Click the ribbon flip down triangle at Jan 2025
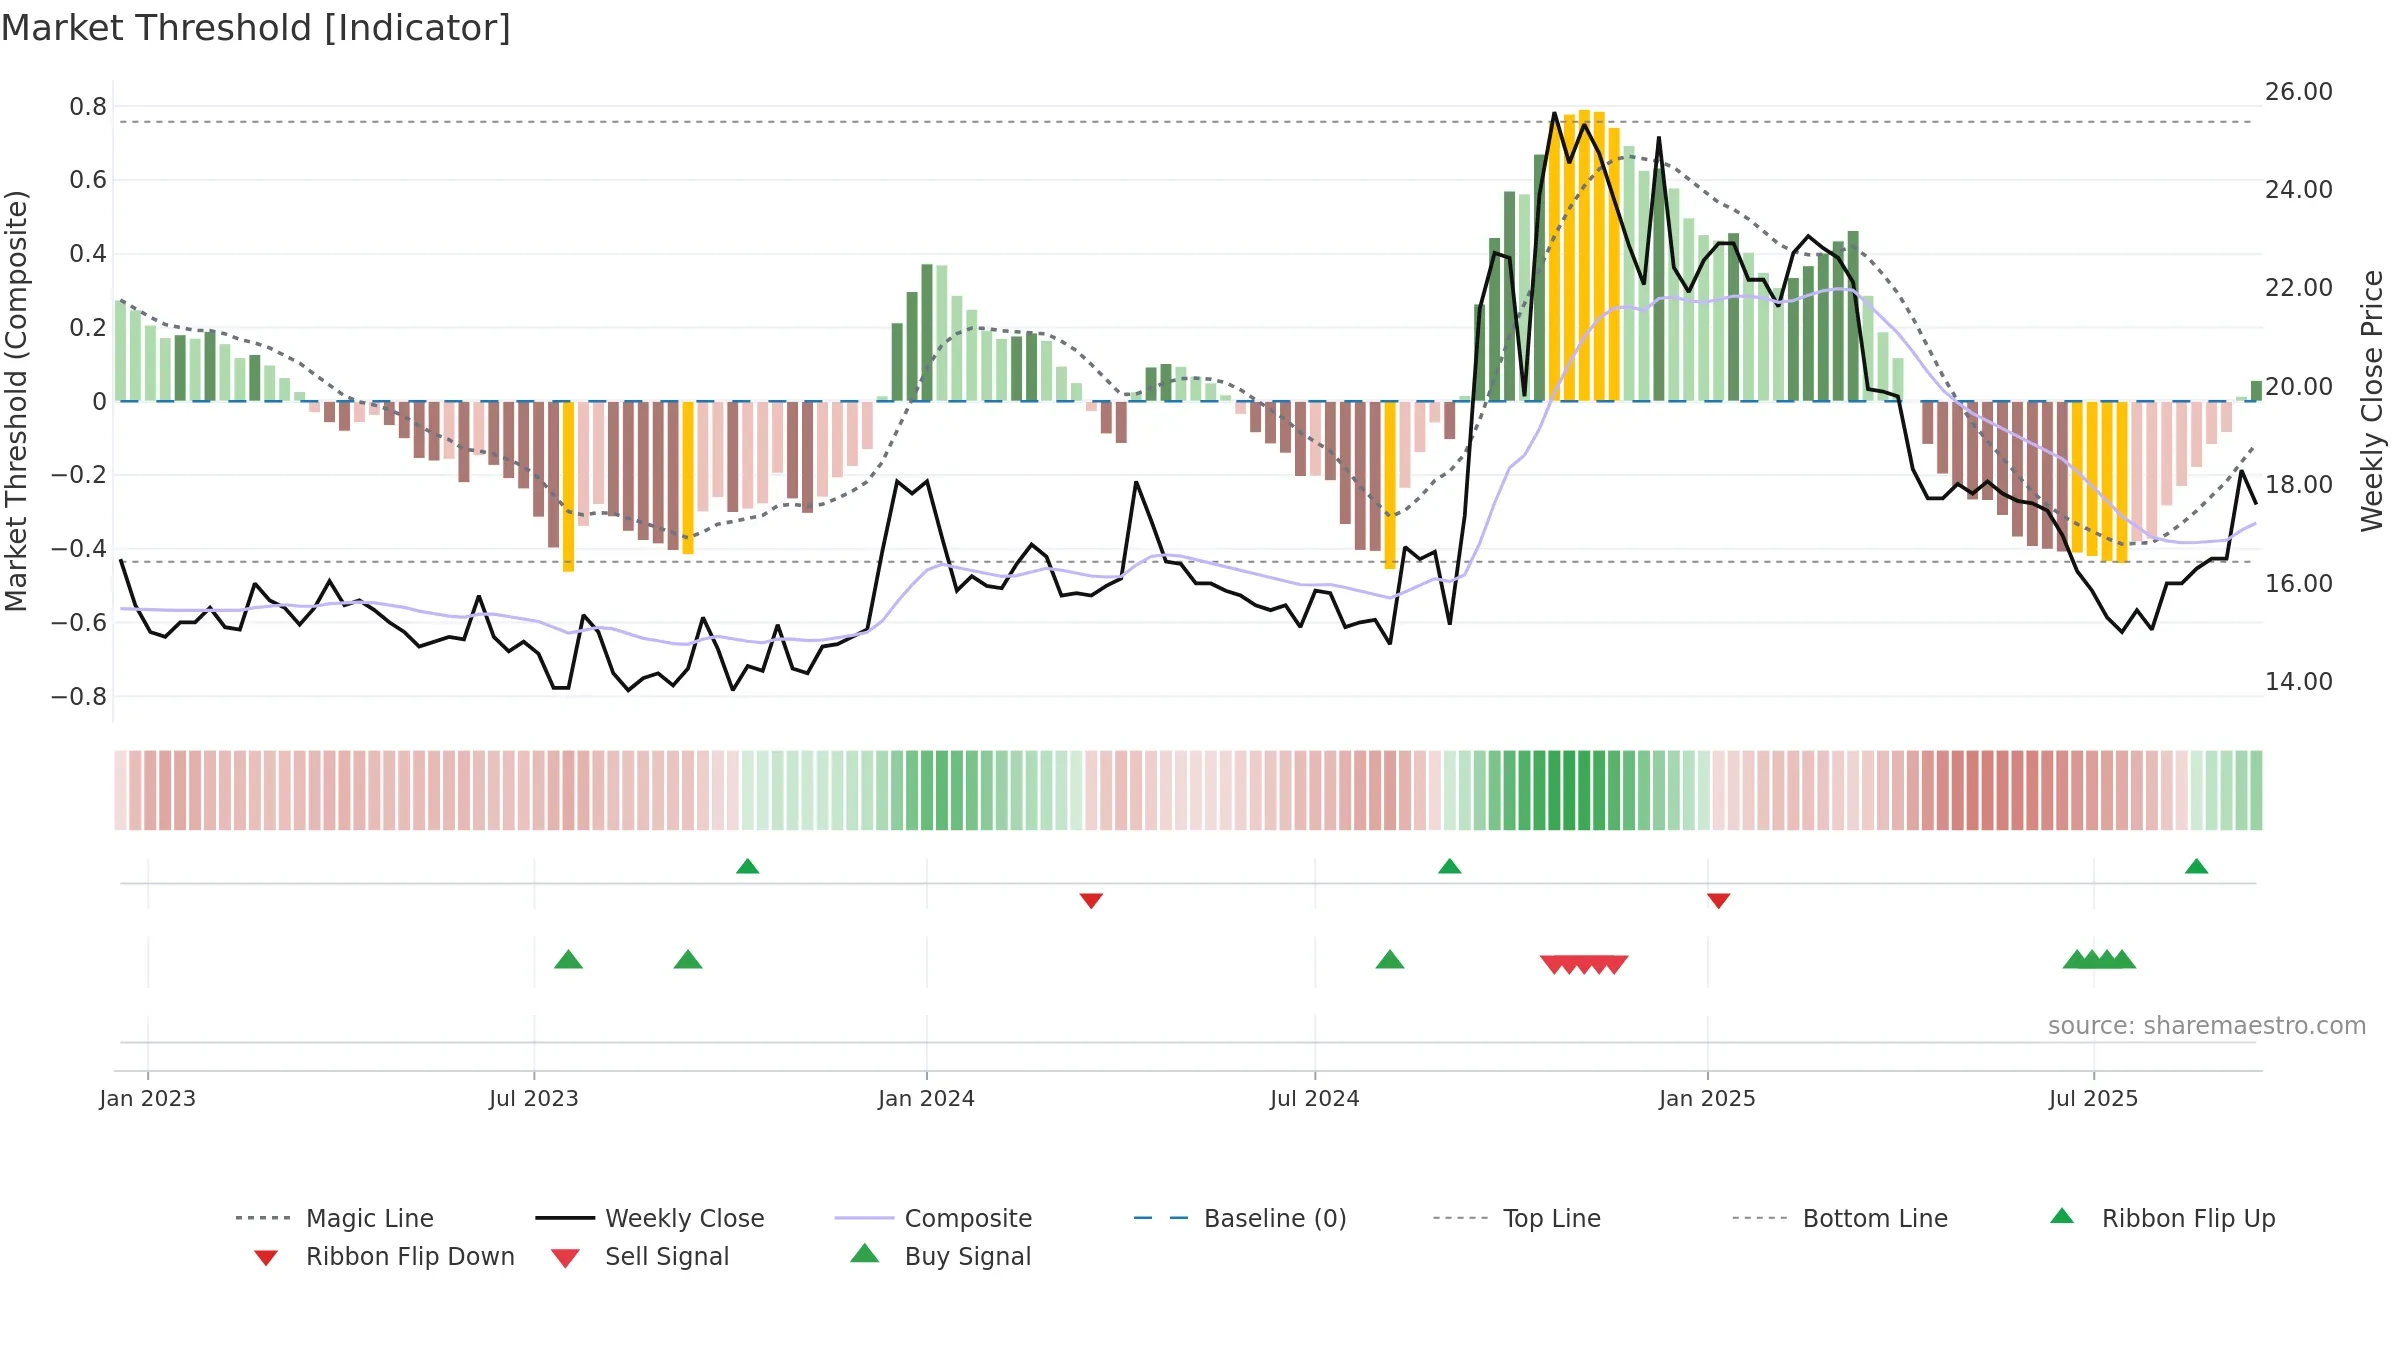Screen dimensions: 2400x1350 pos(1719,901)
